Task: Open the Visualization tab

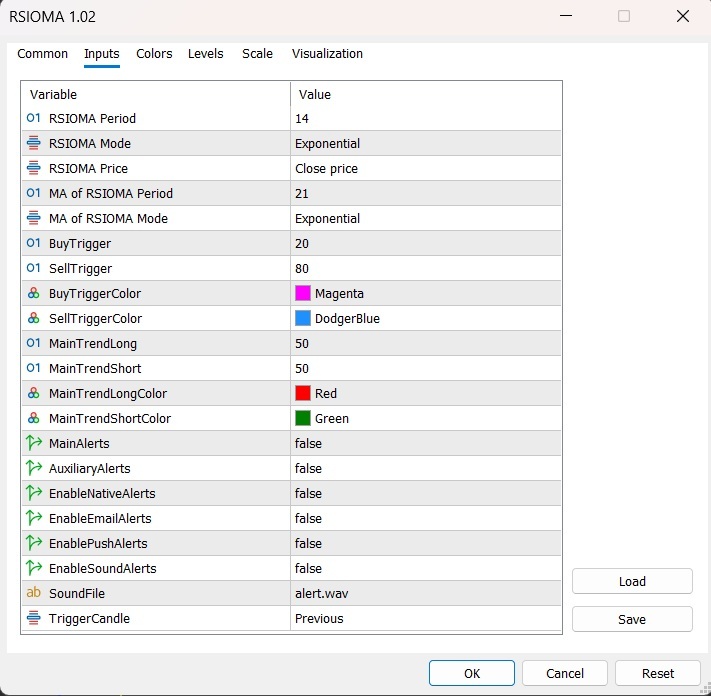Action: (x=327, y=54)
